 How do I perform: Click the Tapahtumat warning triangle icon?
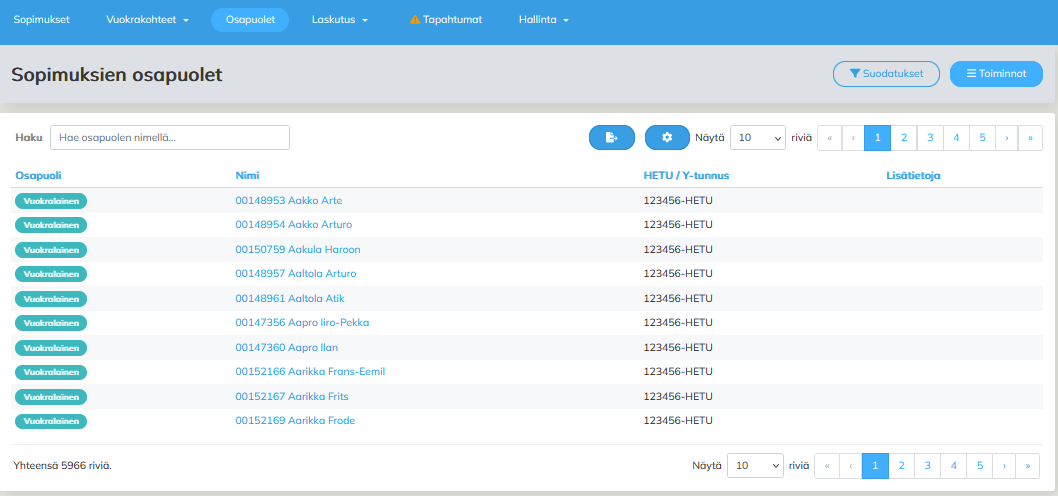(415, 20)
